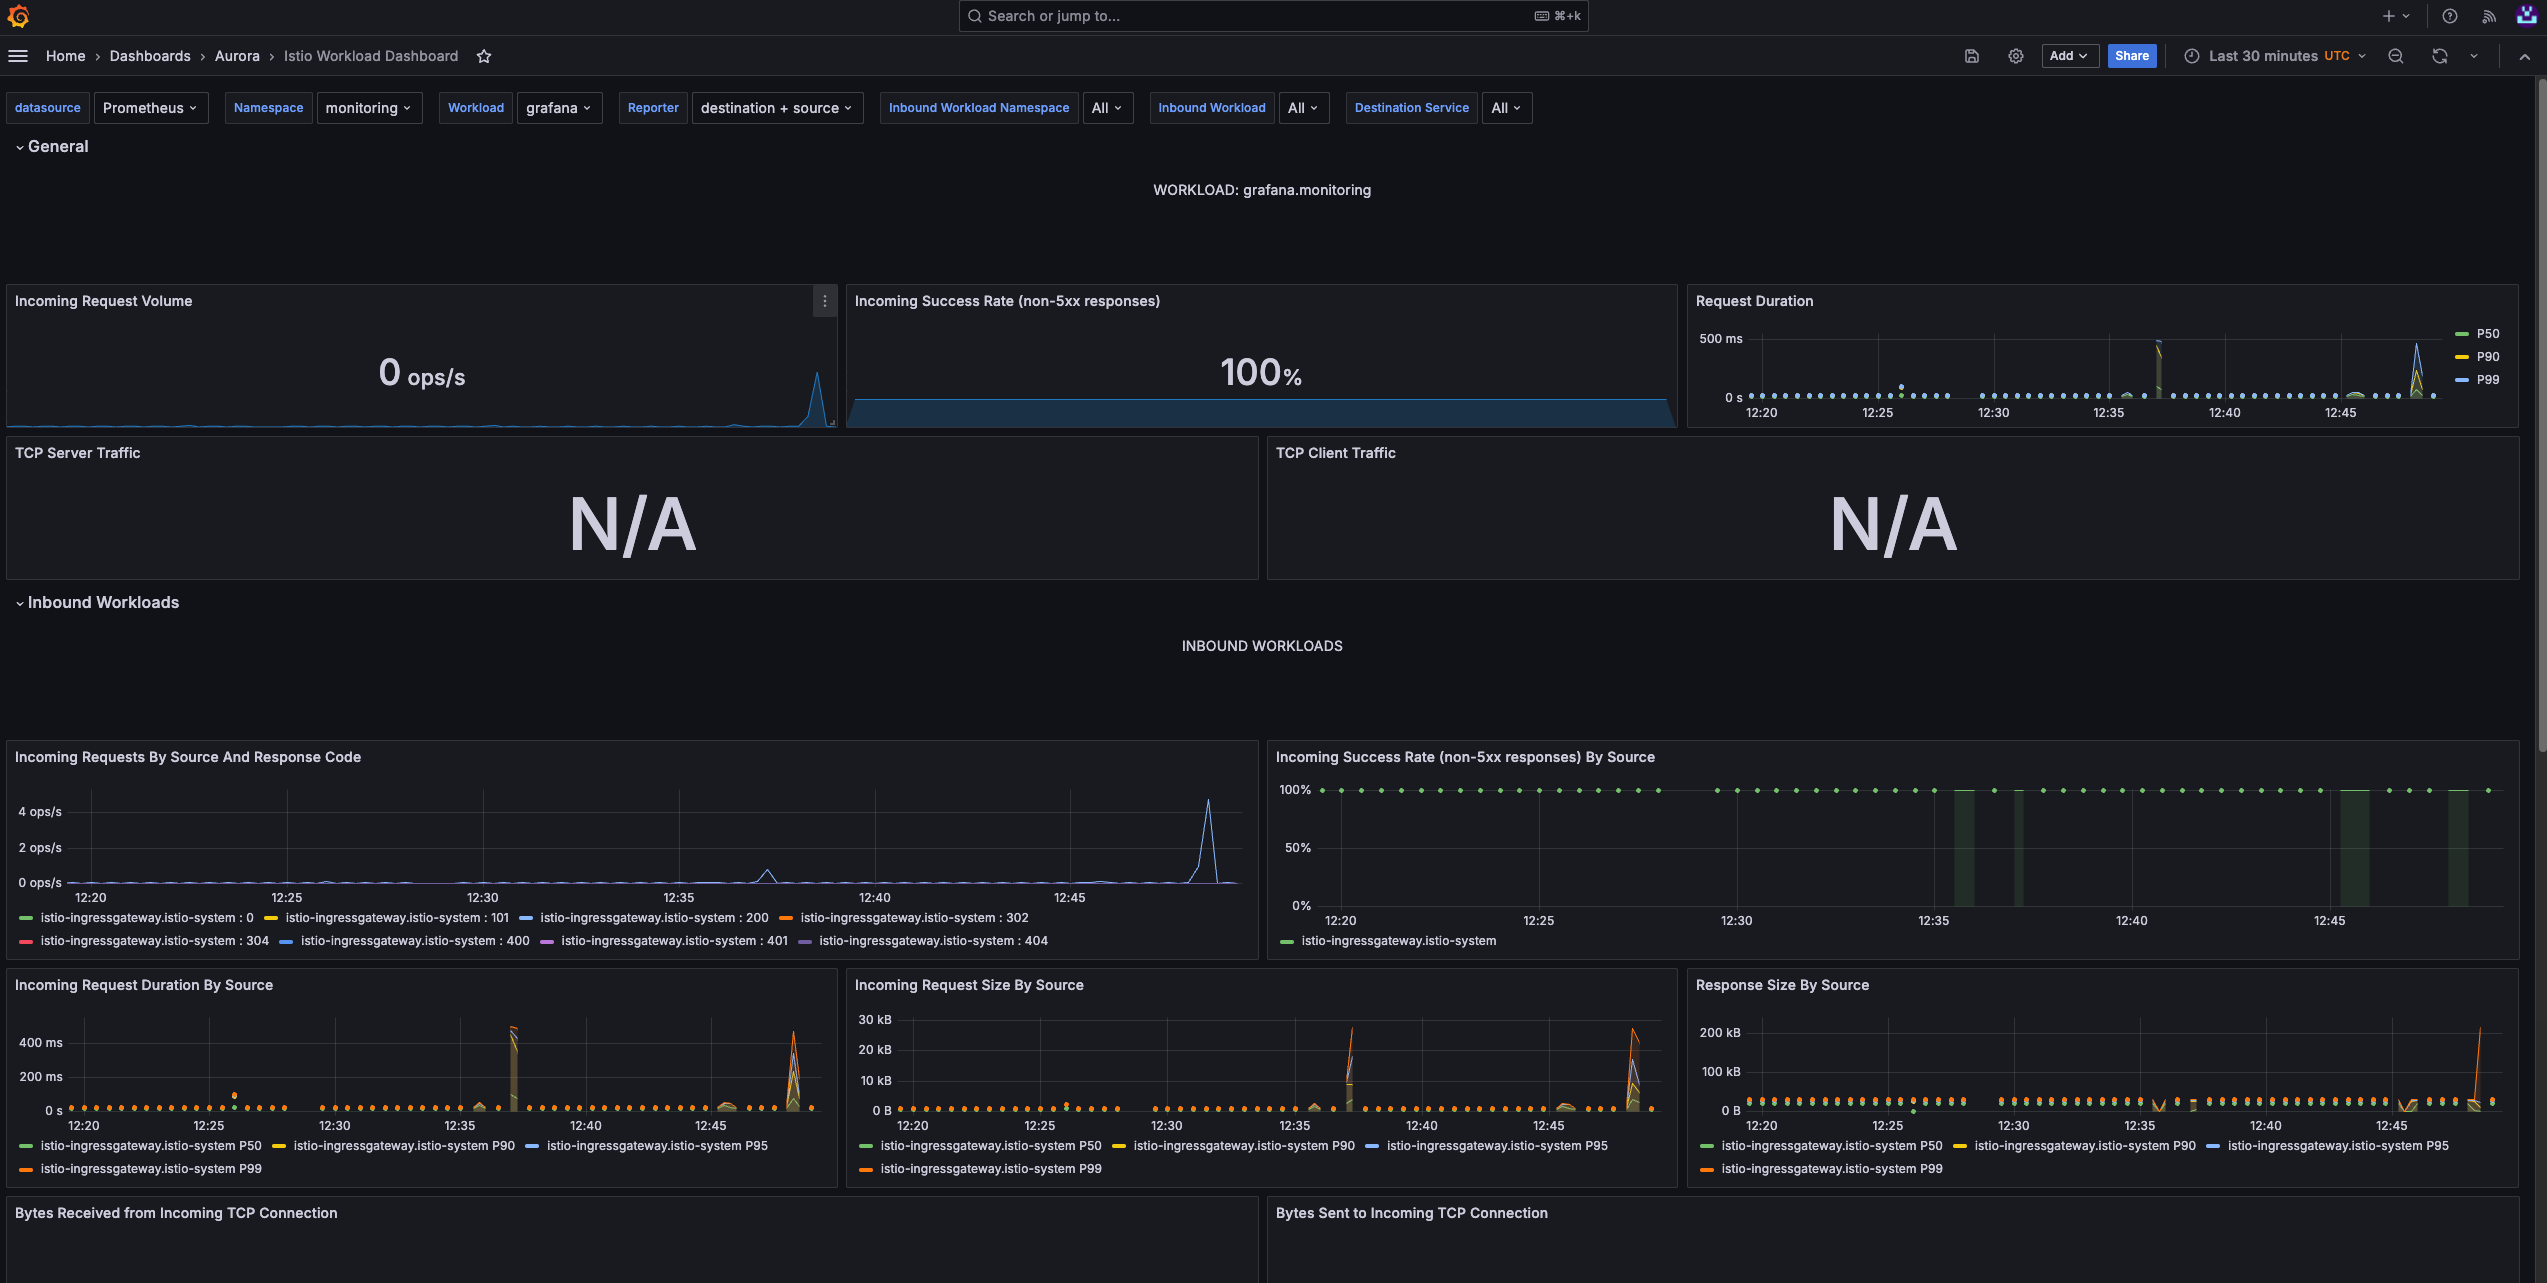
Task: Open the main navigation hamburger menu
Action: coord(18,55)
